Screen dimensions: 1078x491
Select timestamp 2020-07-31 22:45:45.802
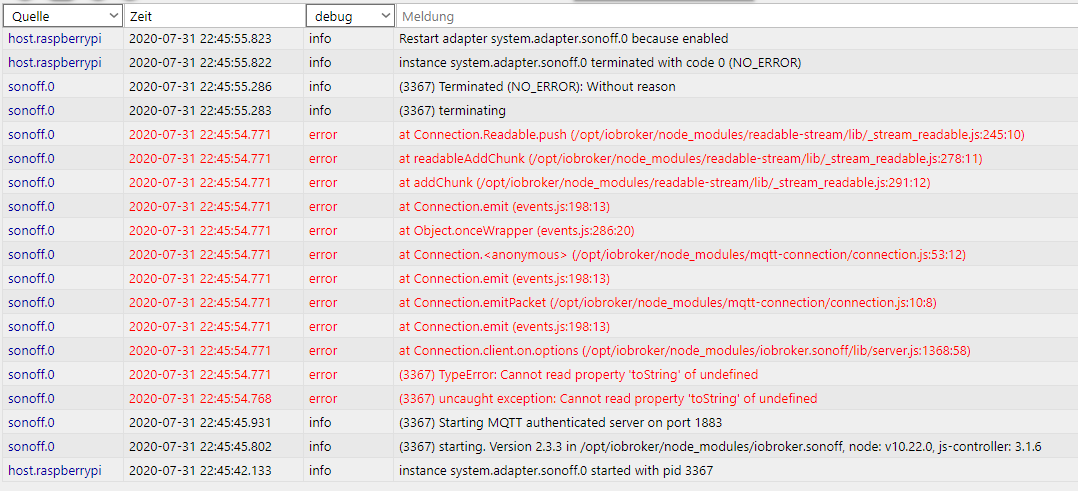(200, 447)
